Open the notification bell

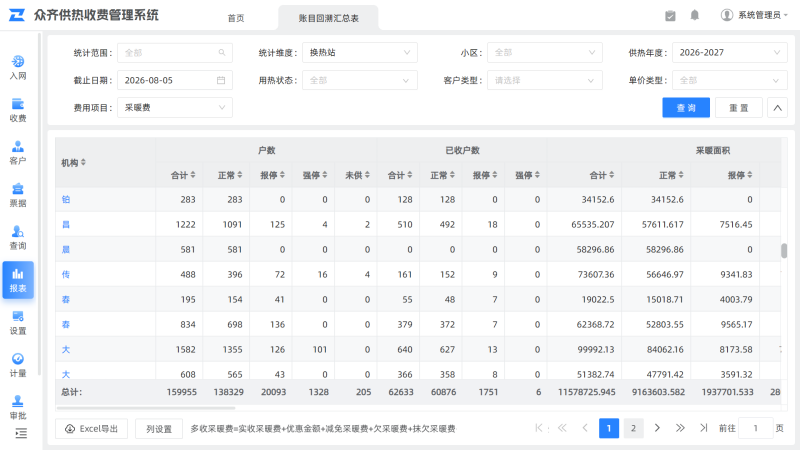coord(694,15)
